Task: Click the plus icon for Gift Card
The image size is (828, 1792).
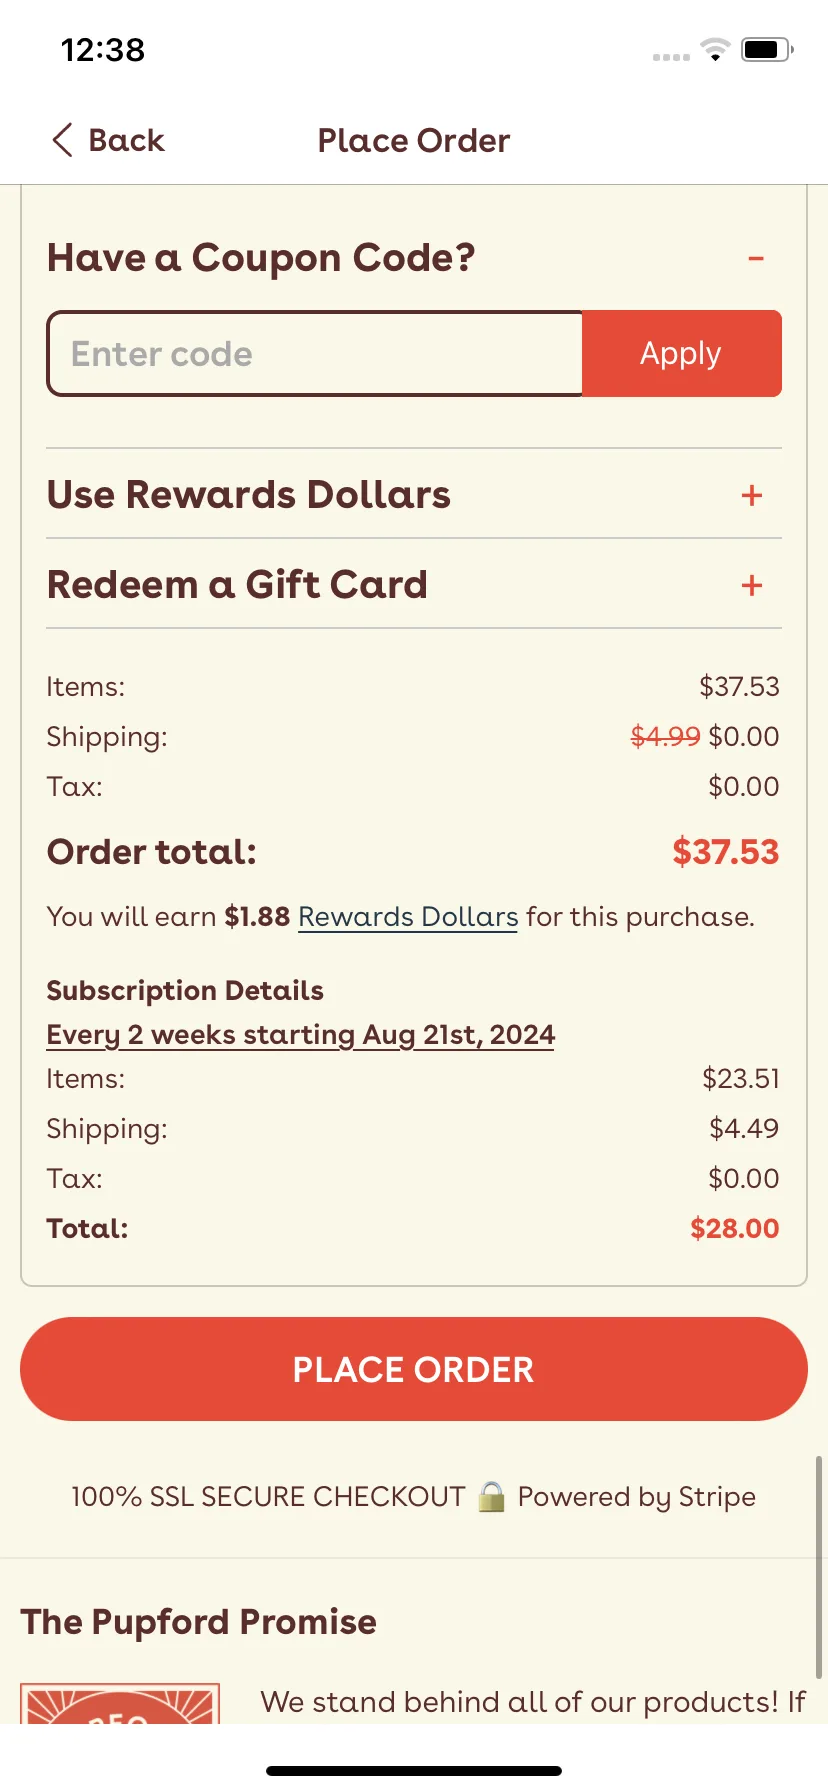Action: (x=752, y=585)
